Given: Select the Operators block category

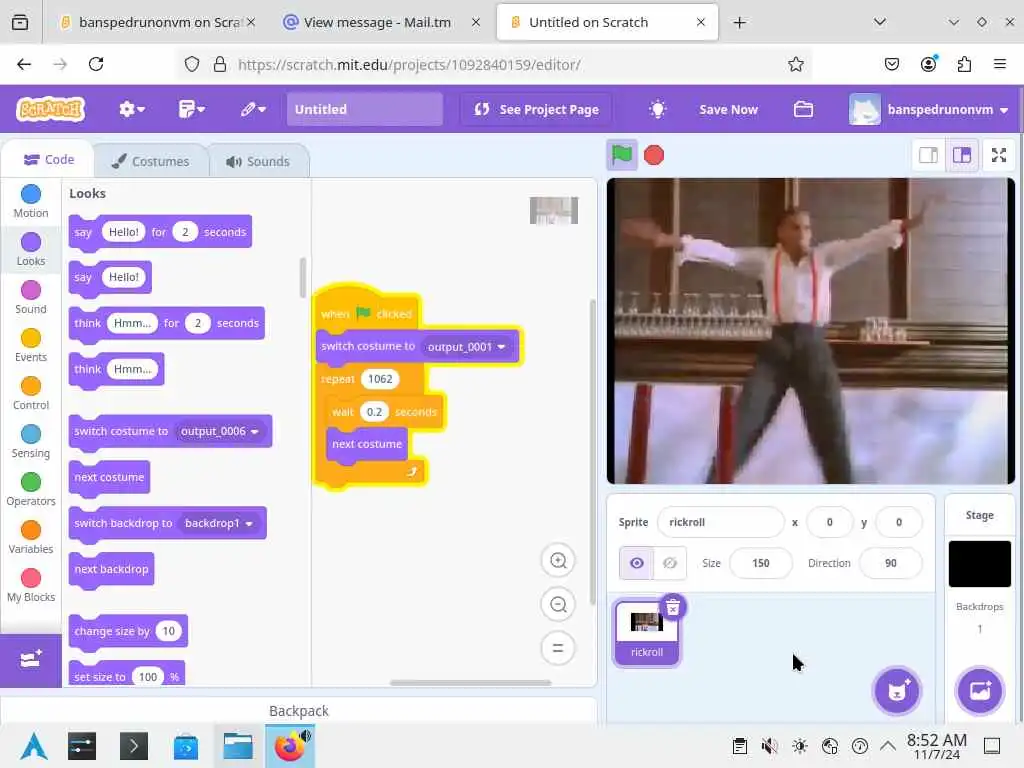Looking at the screenshot, I should [x=31, y=489].
